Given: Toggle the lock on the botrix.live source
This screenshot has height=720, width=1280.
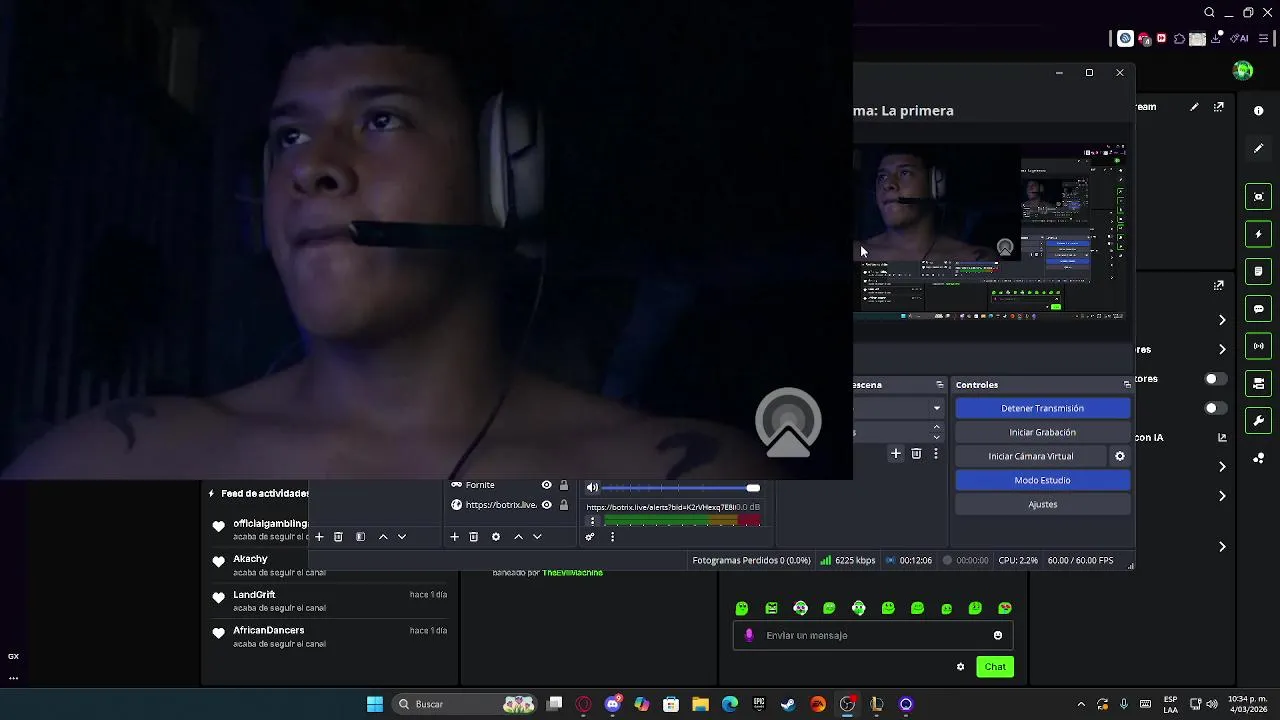Looking at the screenshot, I should (564, 505).
